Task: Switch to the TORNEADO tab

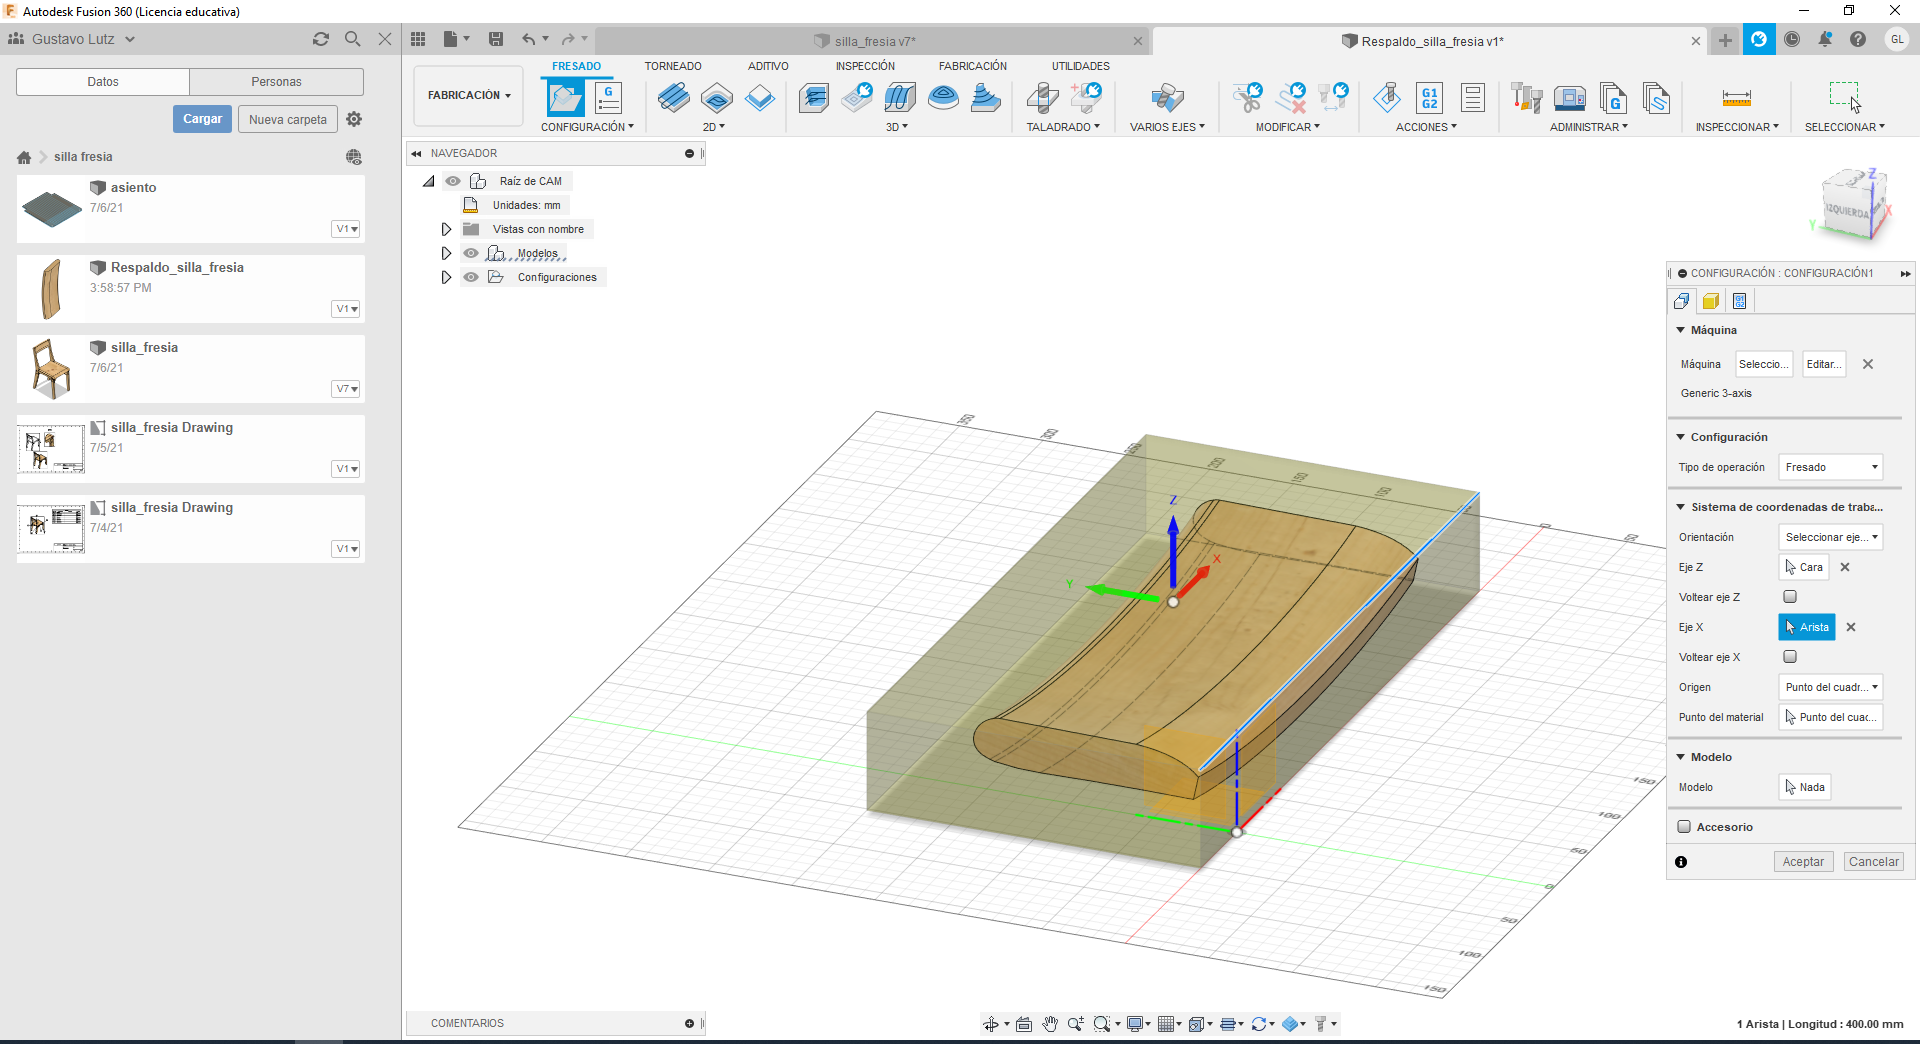Action: (x=673, y=66)
